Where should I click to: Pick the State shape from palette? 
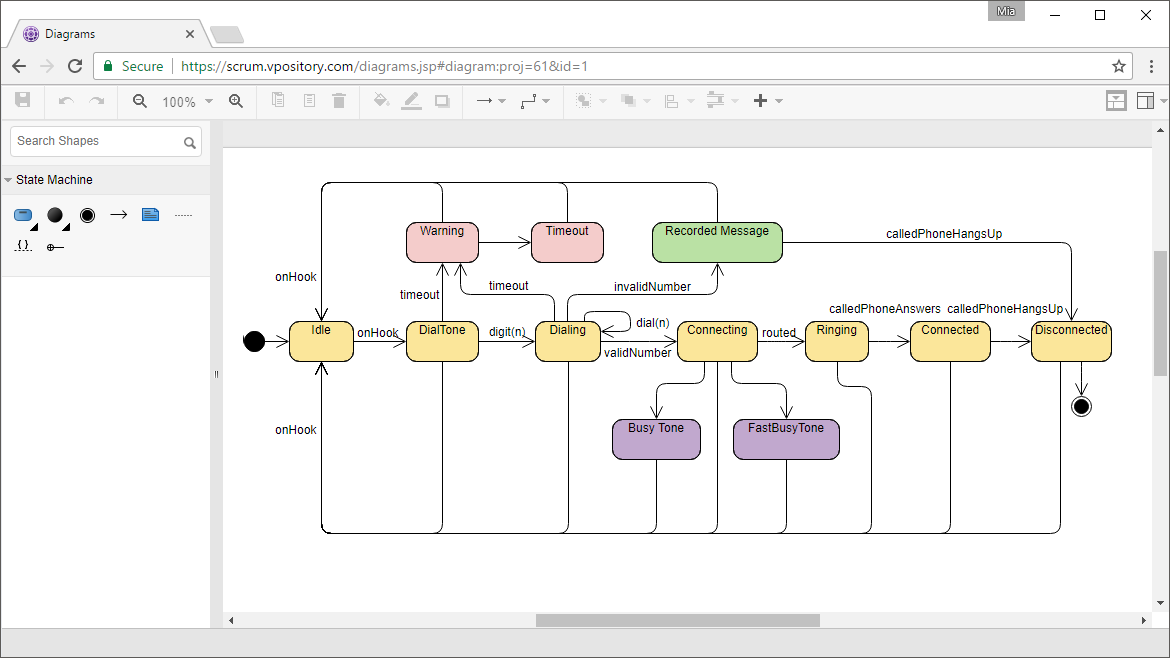point(23,216)
